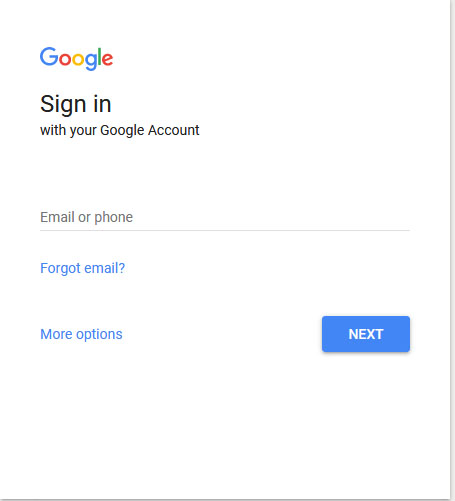Image resolution: width=455 pixels, height=501 pixels.
Task: Click the blue G in the Google logo
Action: pos(49,56)
